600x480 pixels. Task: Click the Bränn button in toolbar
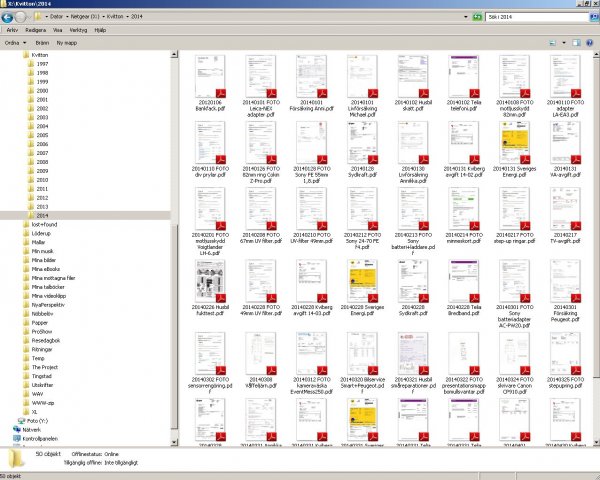point(42,44)
